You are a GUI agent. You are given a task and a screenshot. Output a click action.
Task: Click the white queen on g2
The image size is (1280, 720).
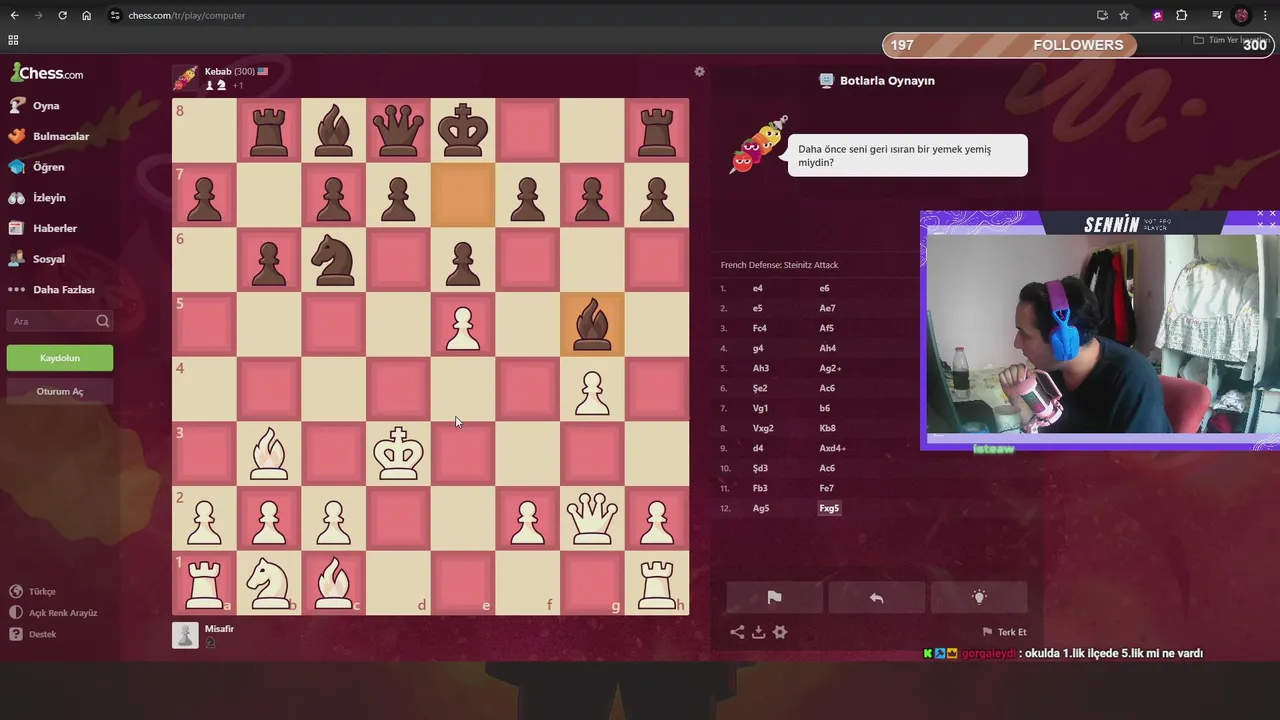click(x=592, y=519)
